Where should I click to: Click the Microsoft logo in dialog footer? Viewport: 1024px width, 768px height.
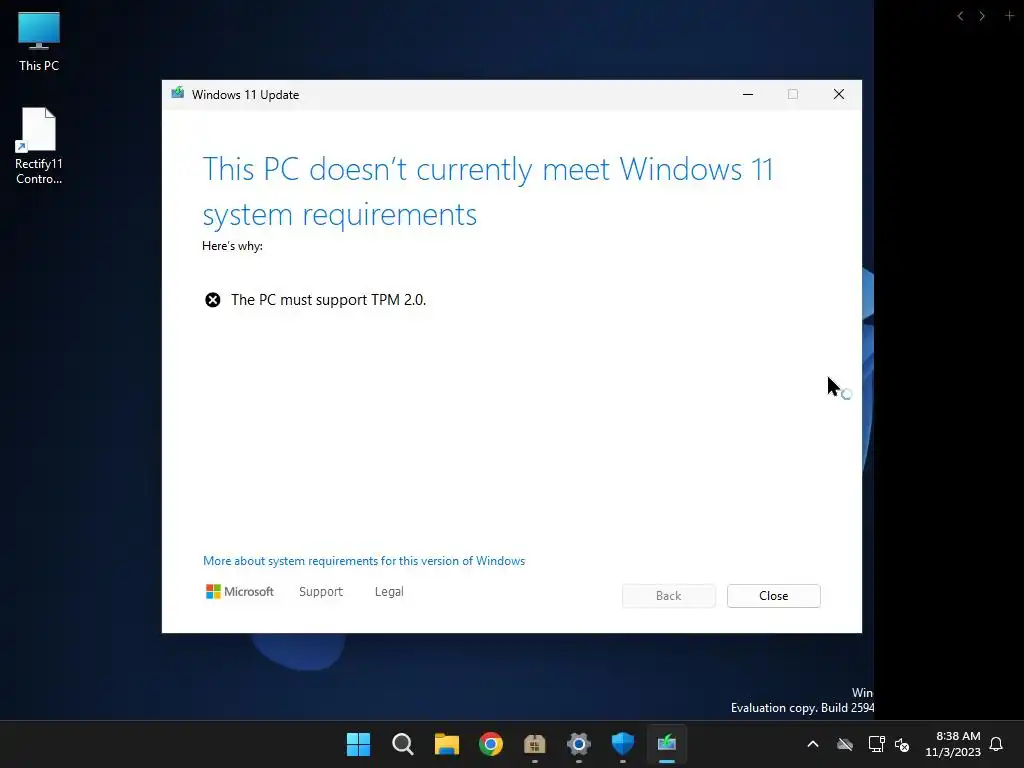coord(240,592)
